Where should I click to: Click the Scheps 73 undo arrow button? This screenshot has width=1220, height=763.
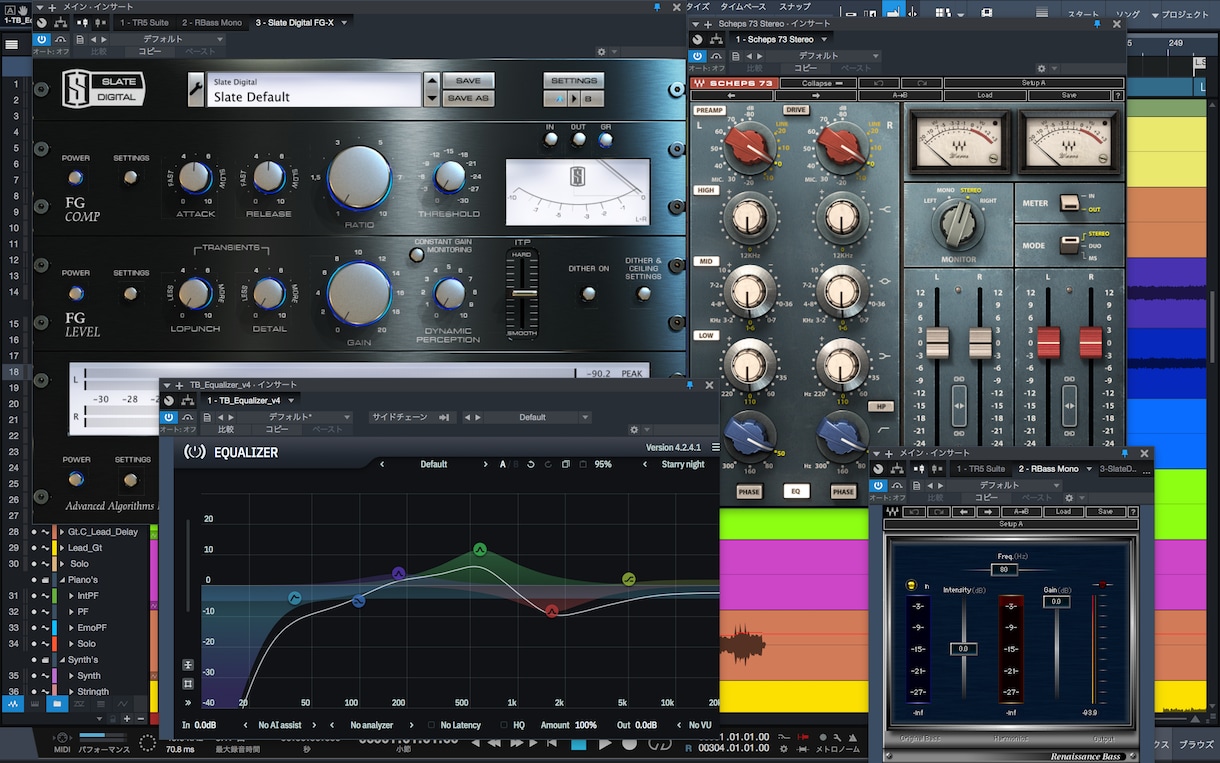(878, 83)
